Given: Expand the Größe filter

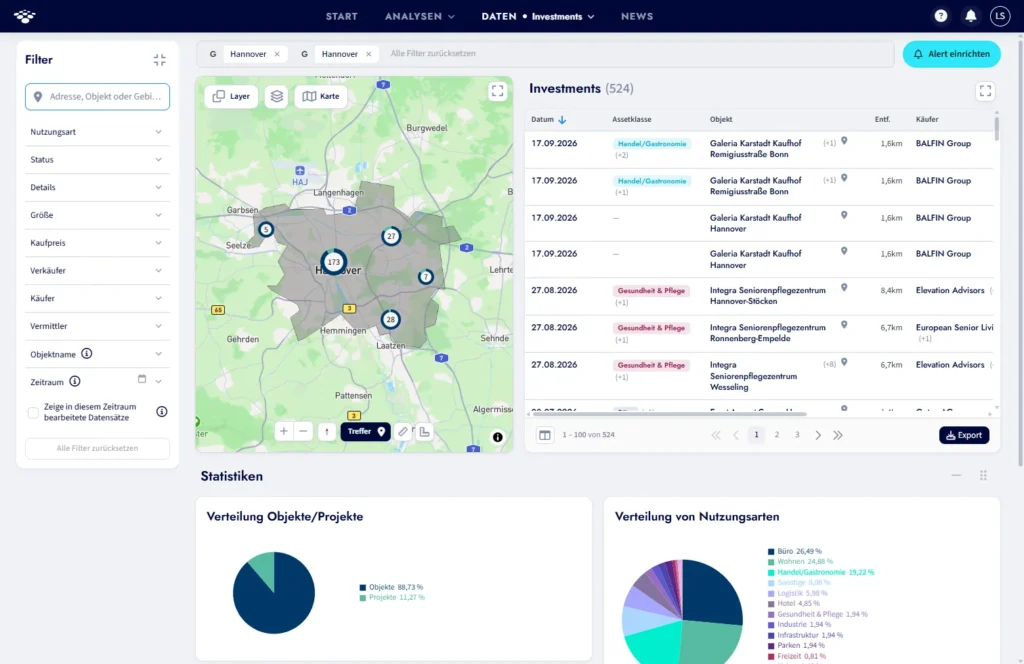Looking at the screenshot, I should 97,215.
